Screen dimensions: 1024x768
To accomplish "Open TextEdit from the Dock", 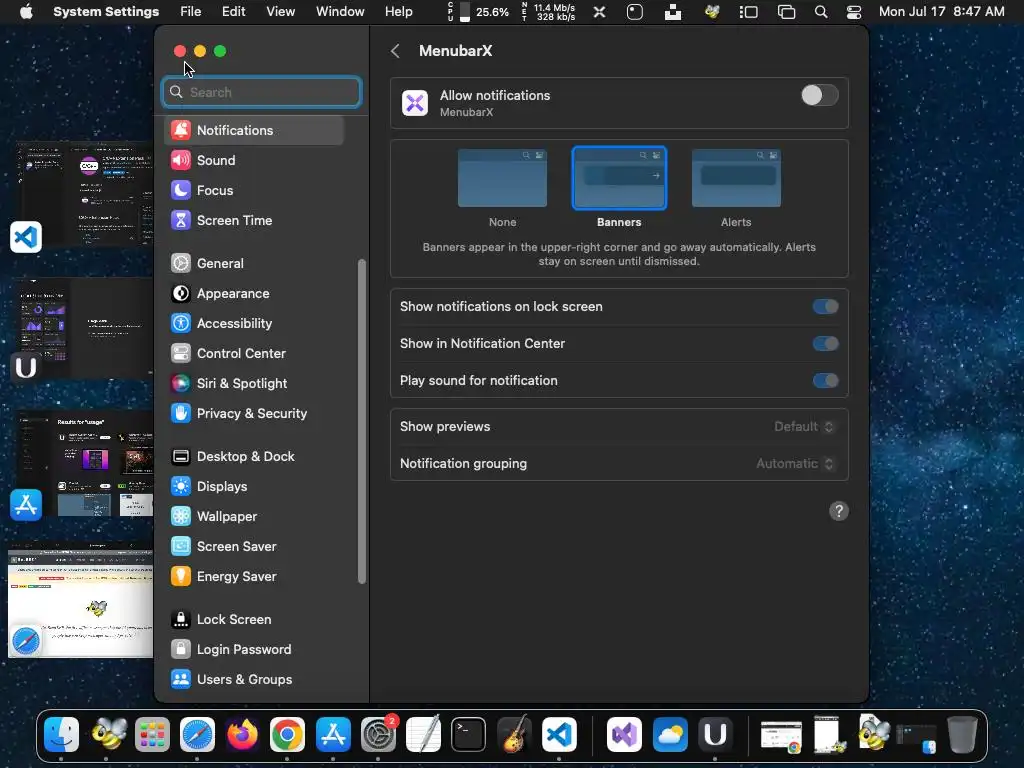I will [x=423, y=735].
